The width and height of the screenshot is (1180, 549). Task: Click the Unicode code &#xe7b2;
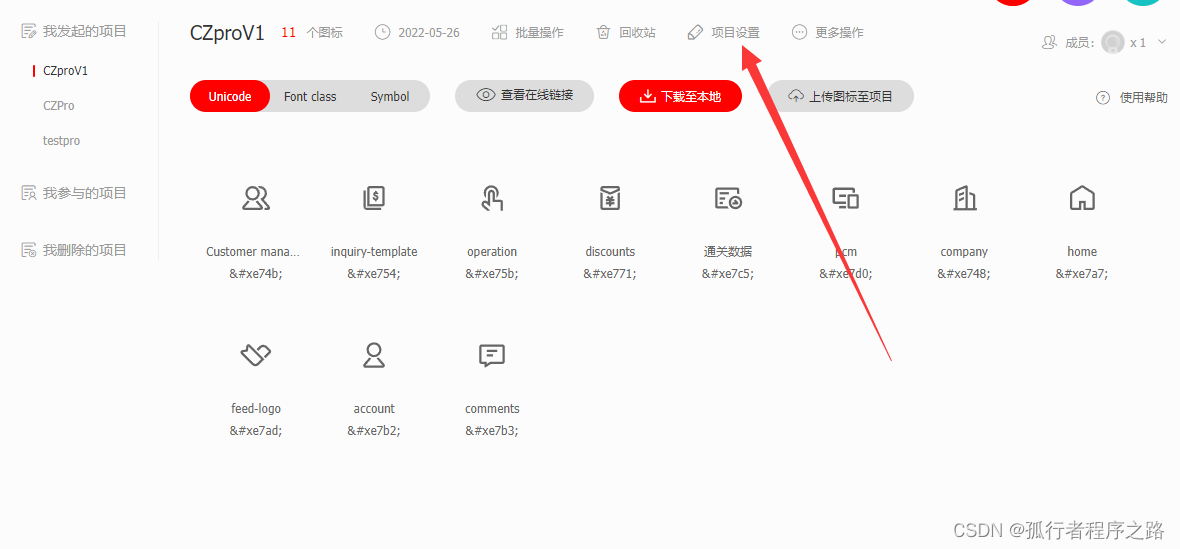(374, 431)
